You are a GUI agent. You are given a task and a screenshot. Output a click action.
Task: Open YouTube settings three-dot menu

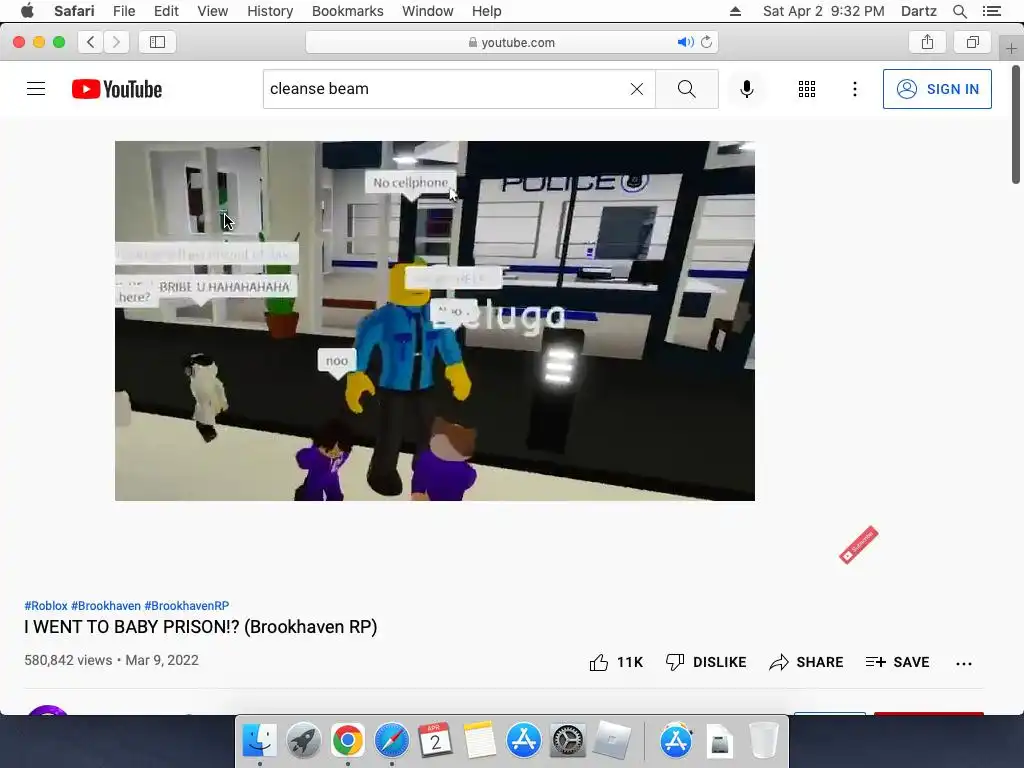coord(854,89)
